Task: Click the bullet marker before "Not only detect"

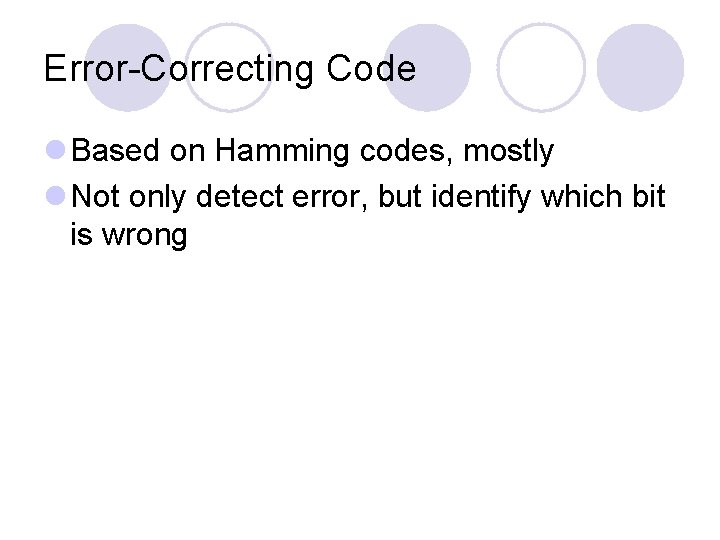Action: [x=56, y=195]
